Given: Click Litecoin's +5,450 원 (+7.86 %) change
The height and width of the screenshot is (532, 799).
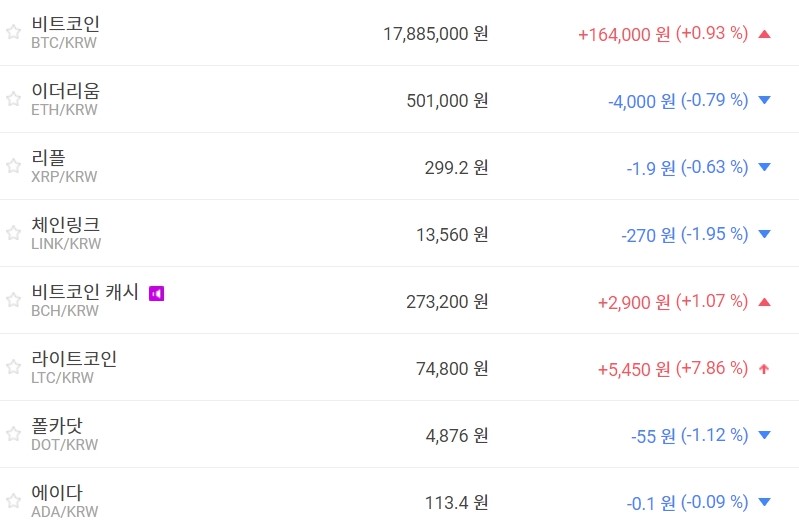Looking at the screenshot, I should (672, 368).
